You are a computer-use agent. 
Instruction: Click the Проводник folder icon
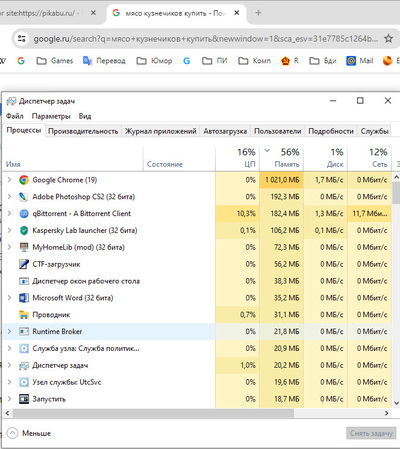tap(24, 315)
